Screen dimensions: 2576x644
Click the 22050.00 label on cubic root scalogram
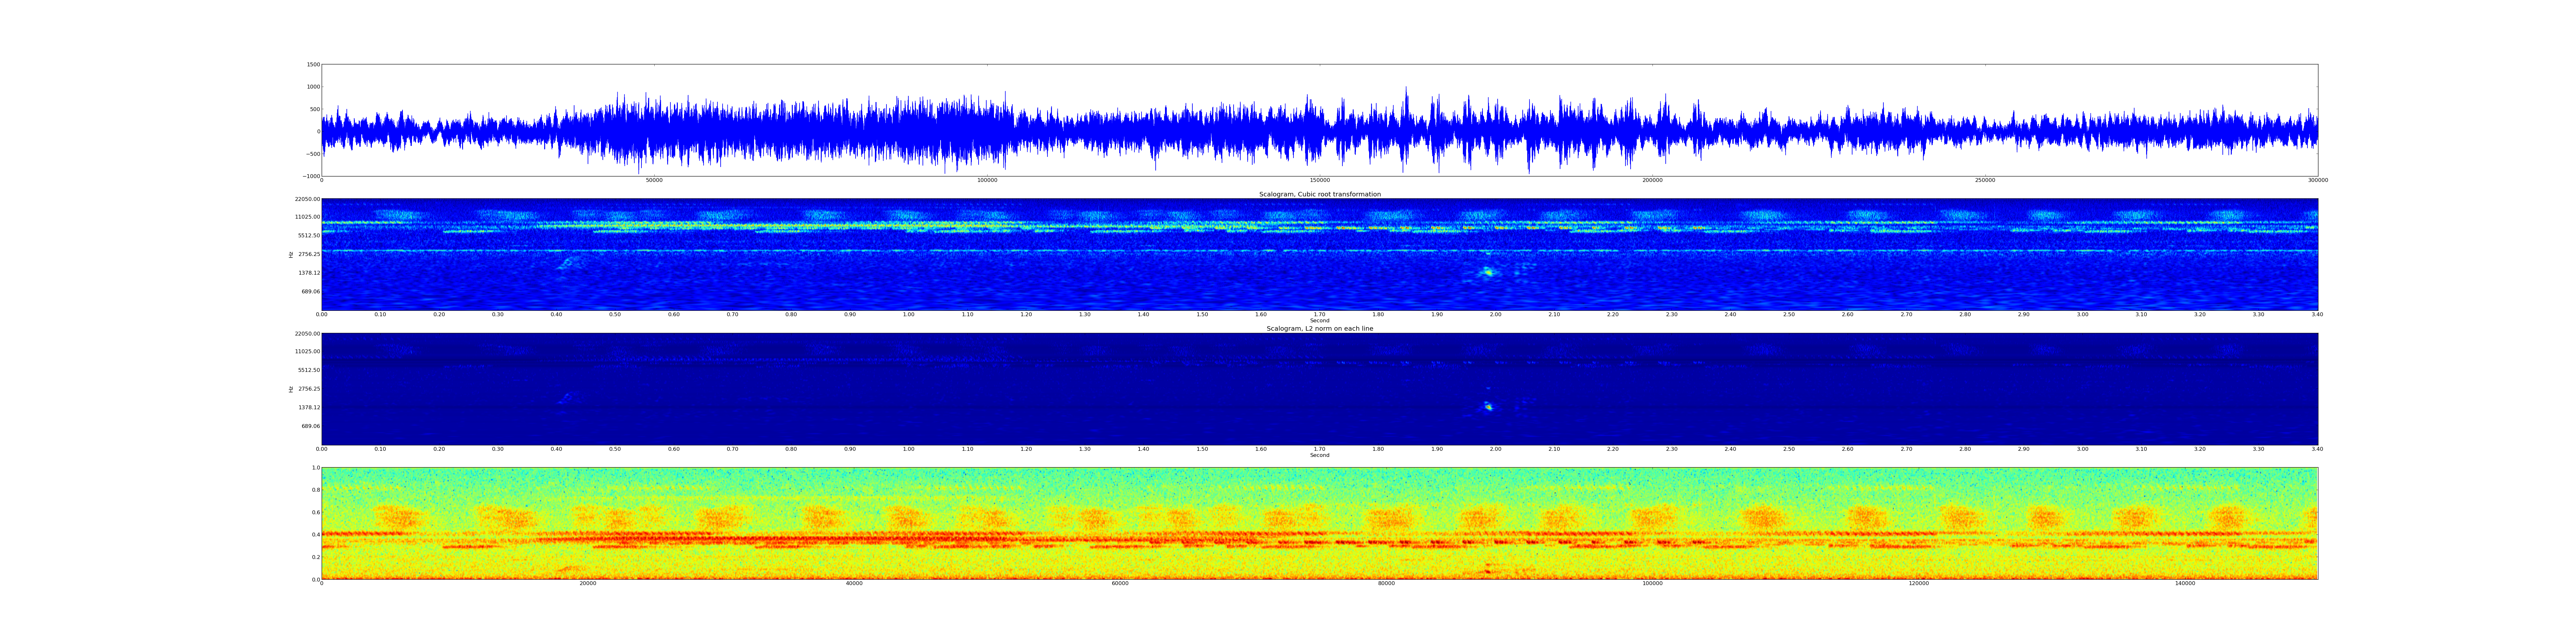click(x=307, y=199)
